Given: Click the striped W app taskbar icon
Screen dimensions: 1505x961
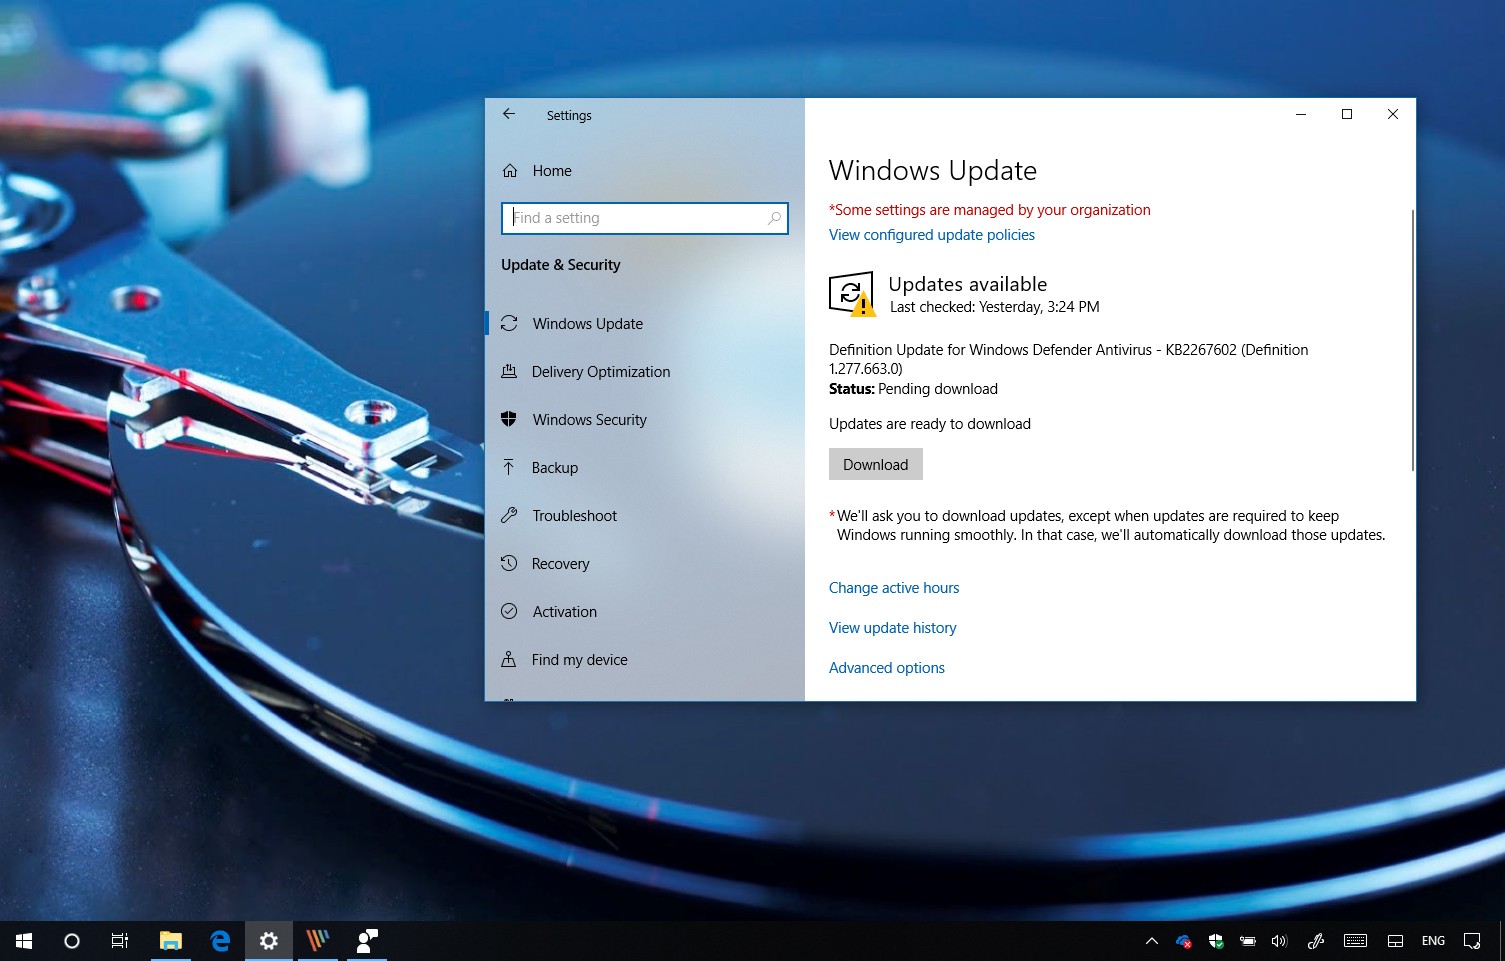Looking at the screenshot, I should pyautogui.click(x=318, y=941).
